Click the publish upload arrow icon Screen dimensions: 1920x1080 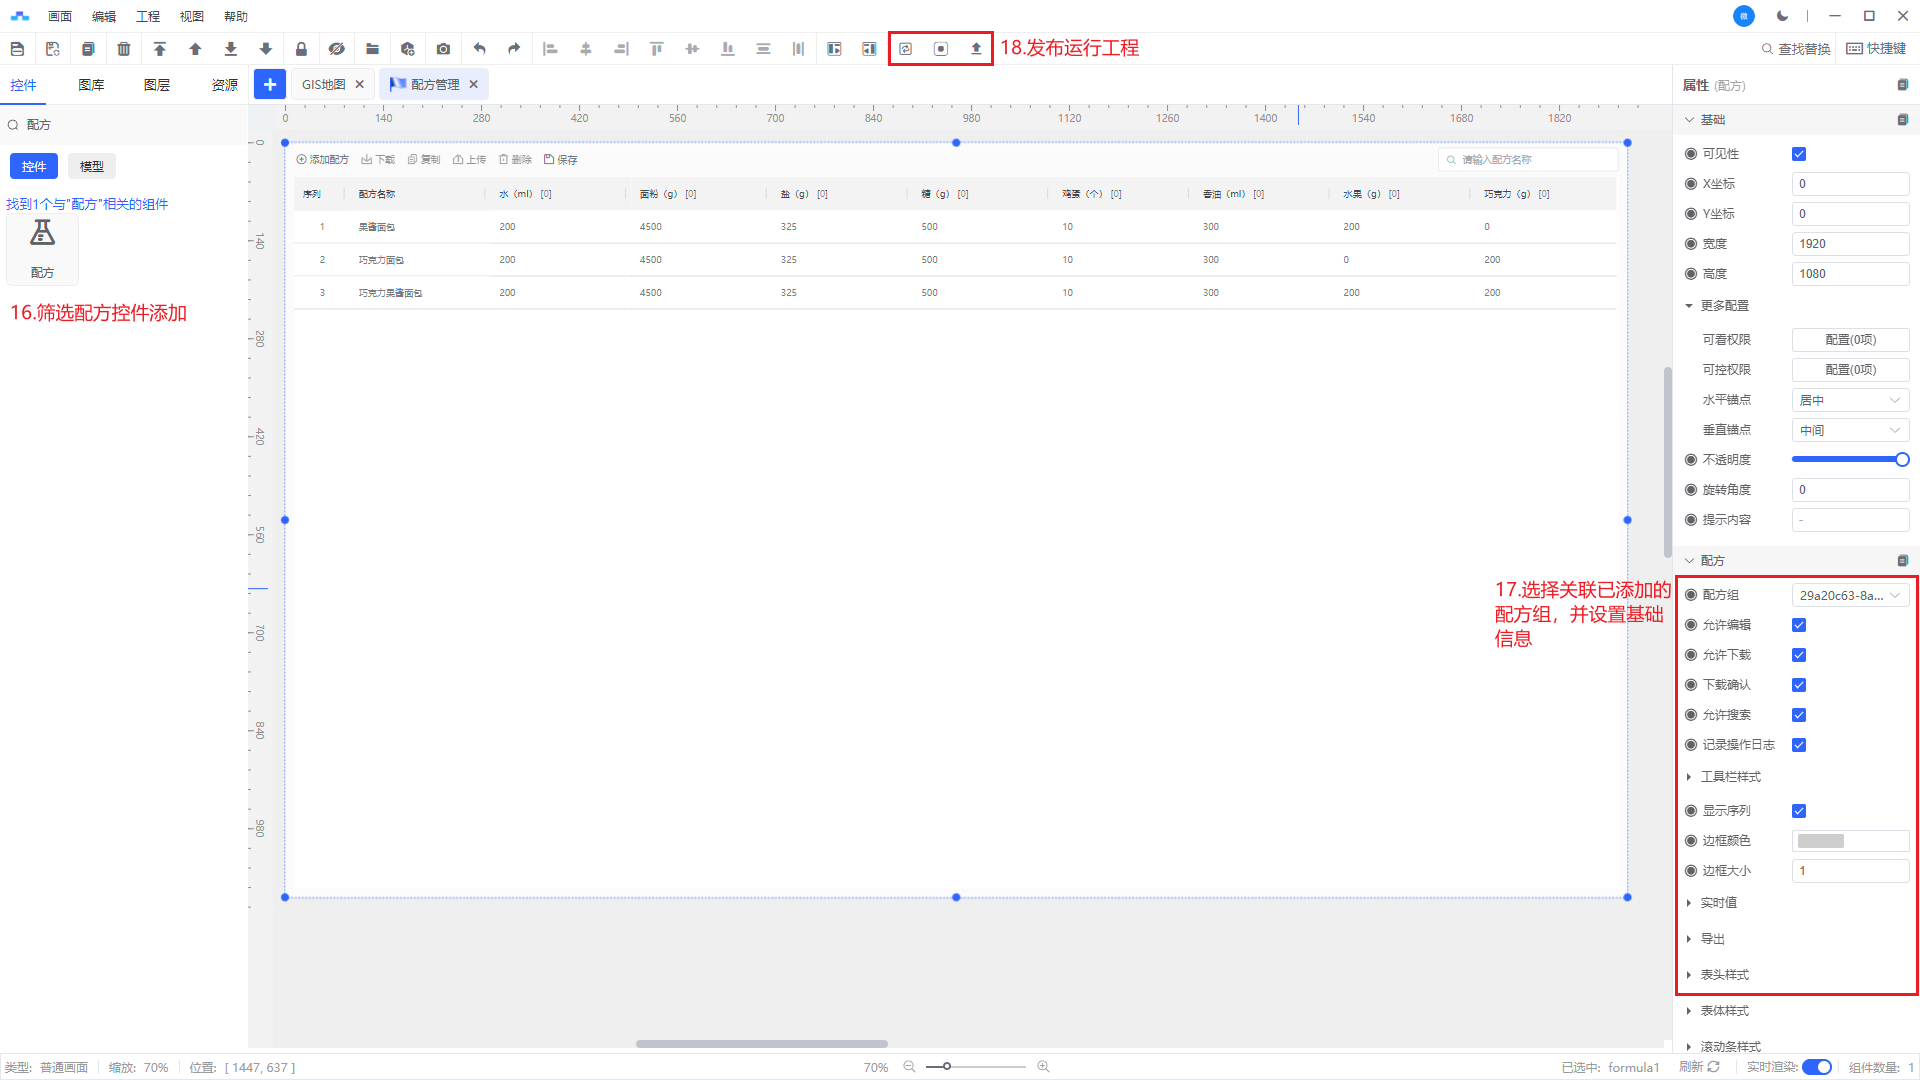(x=976, y=49)
